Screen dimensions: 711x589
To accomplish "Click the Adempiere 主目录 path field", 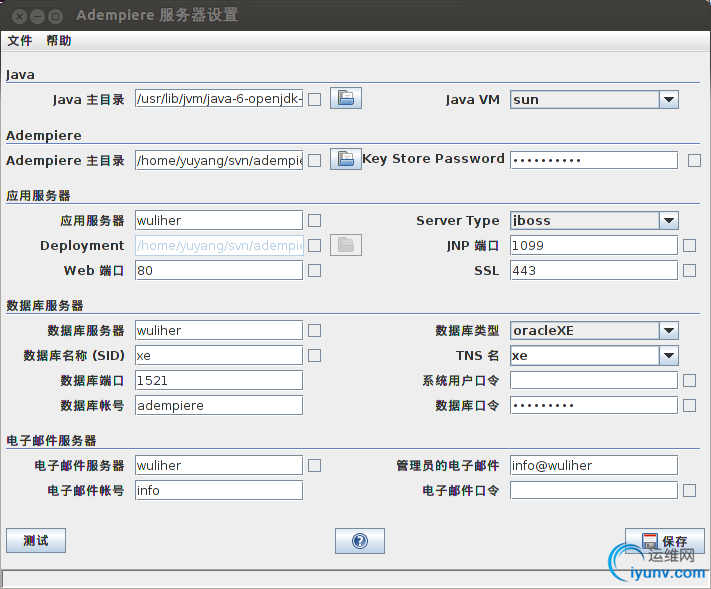I will coord(219,161).
